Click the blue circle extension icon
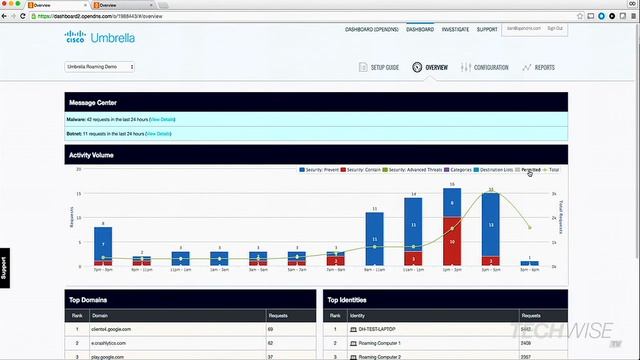 click(601, 16)
